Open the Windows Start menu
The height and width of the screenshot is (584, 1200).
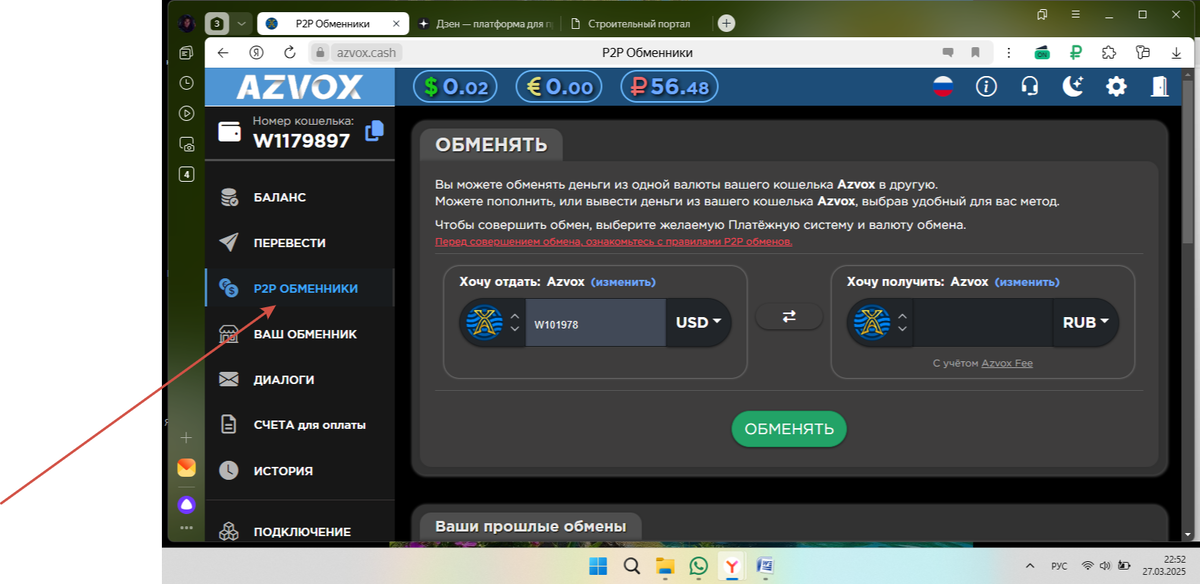pyautogui.click(x=597, y=567)
